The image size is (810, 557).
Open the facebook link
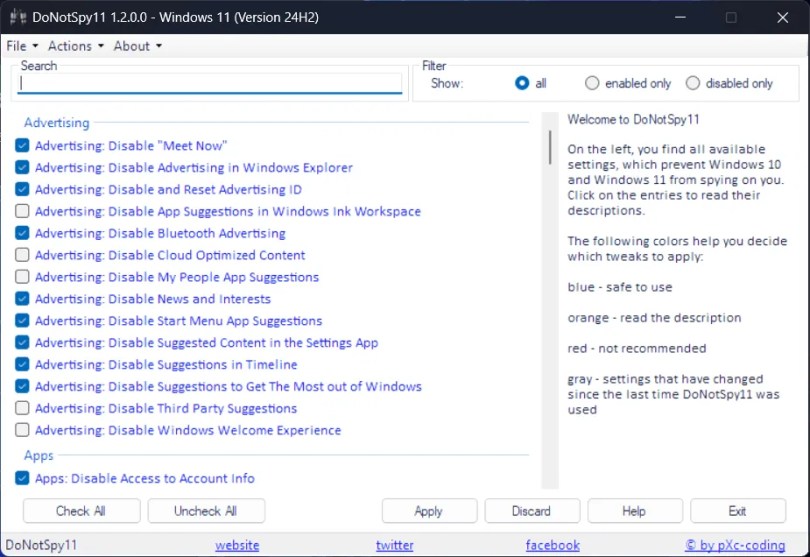click(553, 545)
